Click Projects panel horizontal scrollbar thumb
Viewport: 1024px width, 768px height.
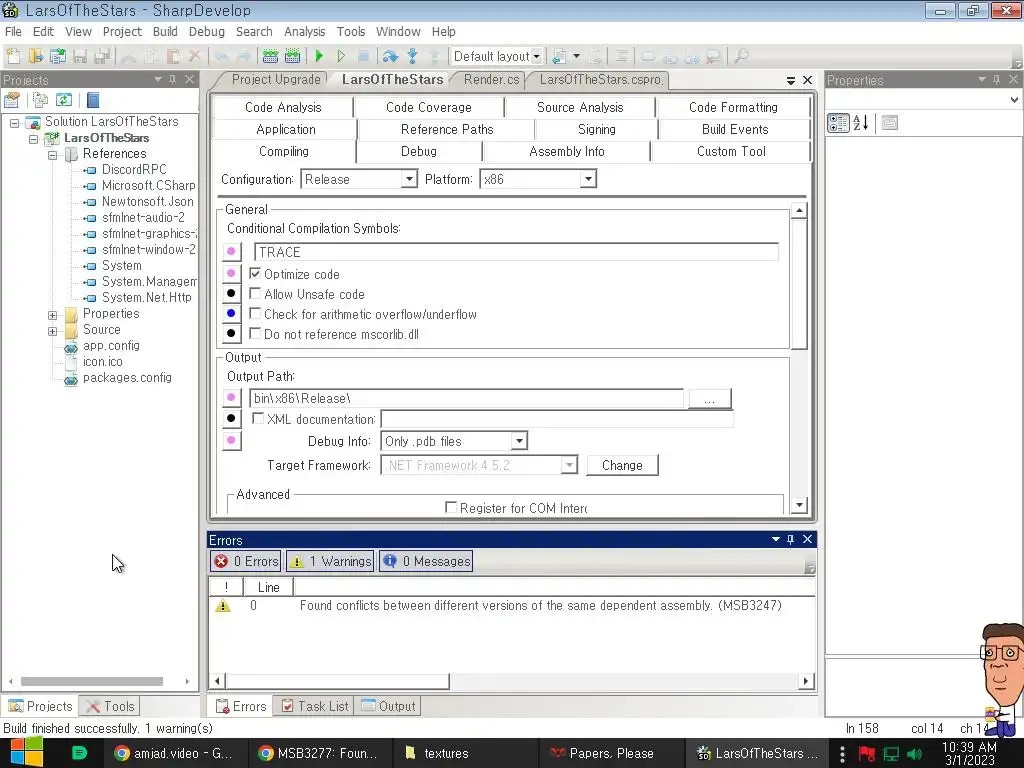[x=91, y=681]
